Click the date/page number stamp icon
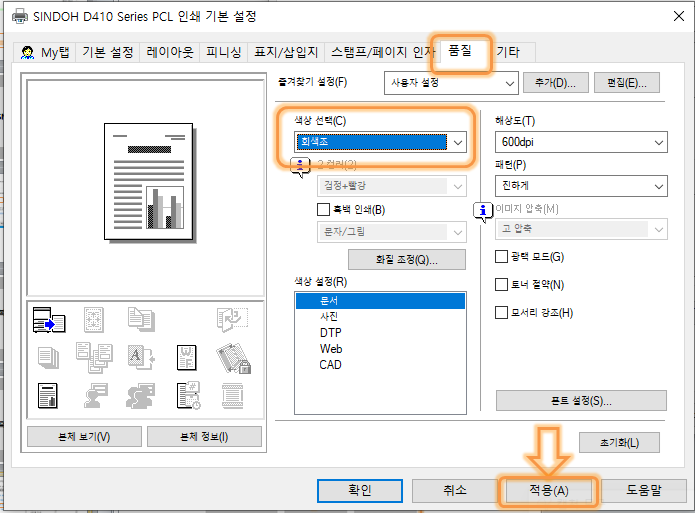This screenshot has width=695, height=515. (188, 395)
